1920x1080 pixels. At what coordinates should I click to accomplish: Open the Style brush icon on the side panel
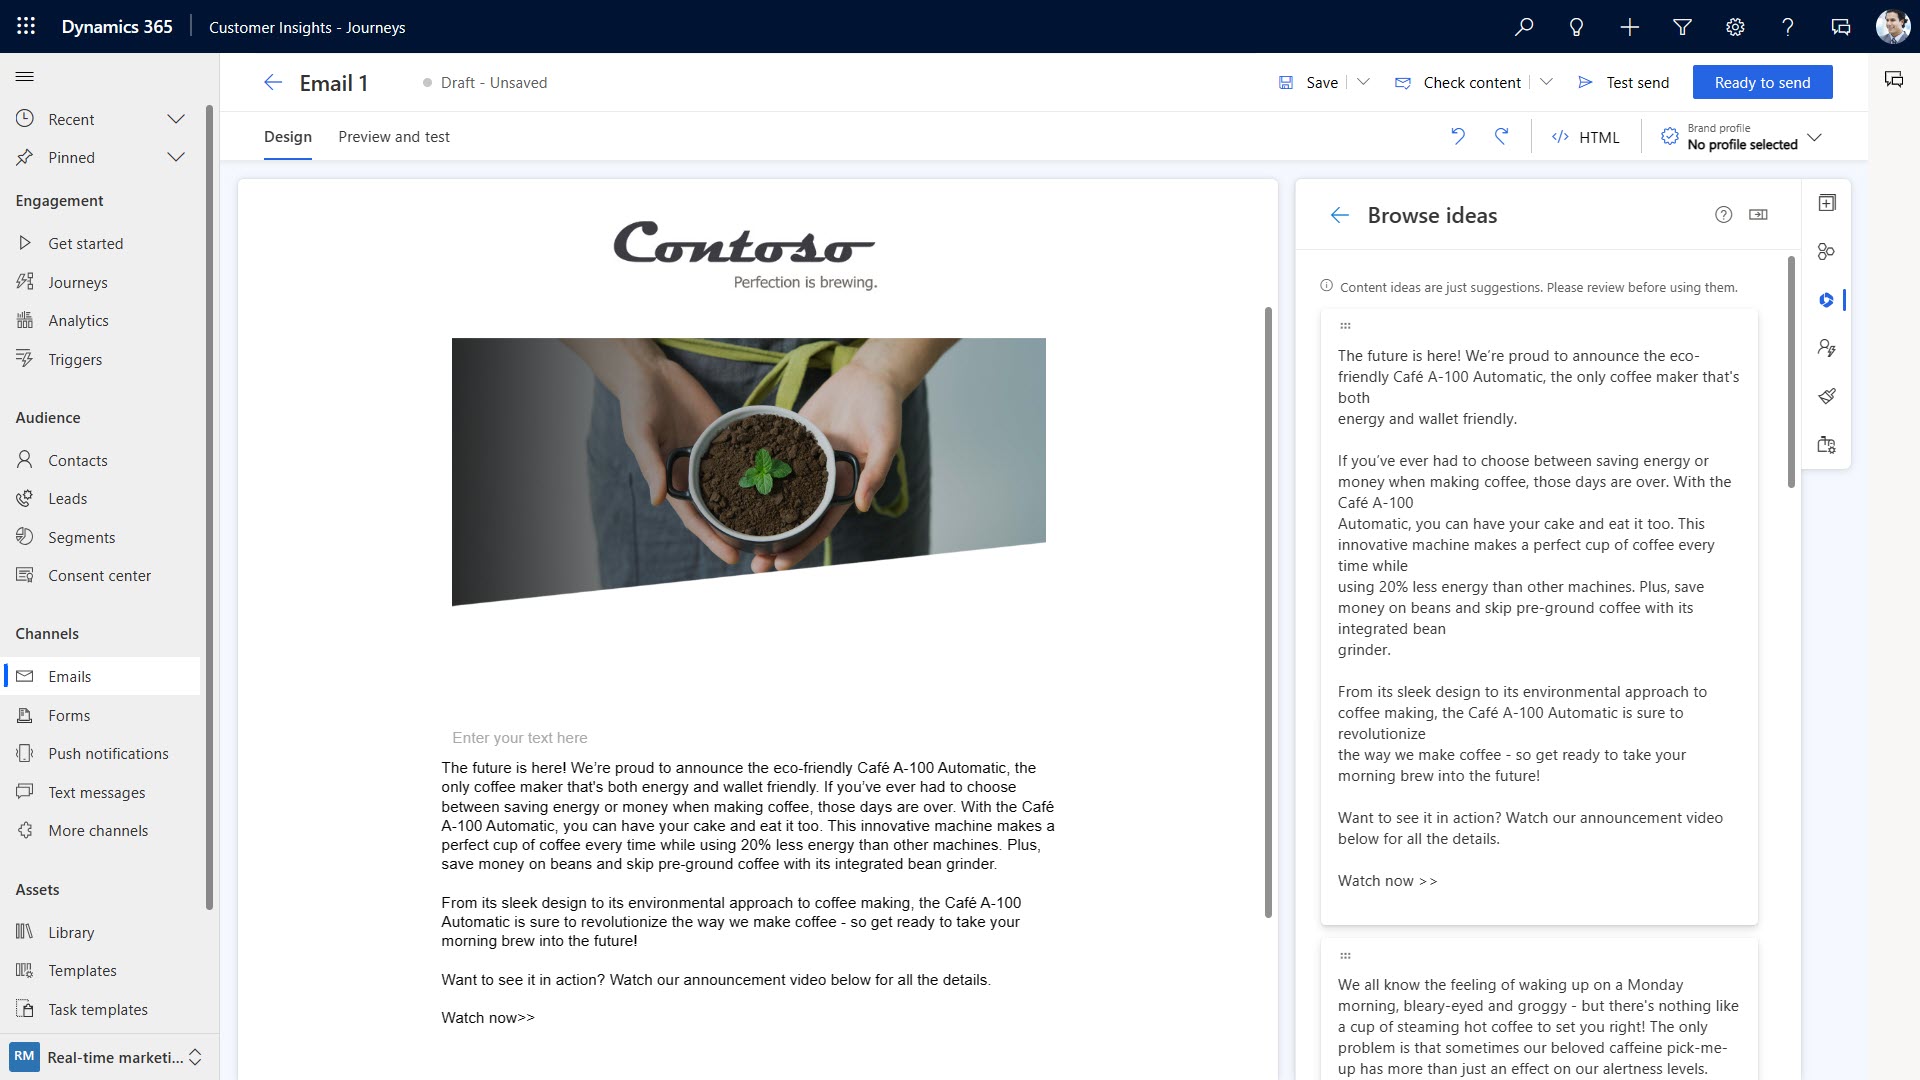coord(1827,395)
